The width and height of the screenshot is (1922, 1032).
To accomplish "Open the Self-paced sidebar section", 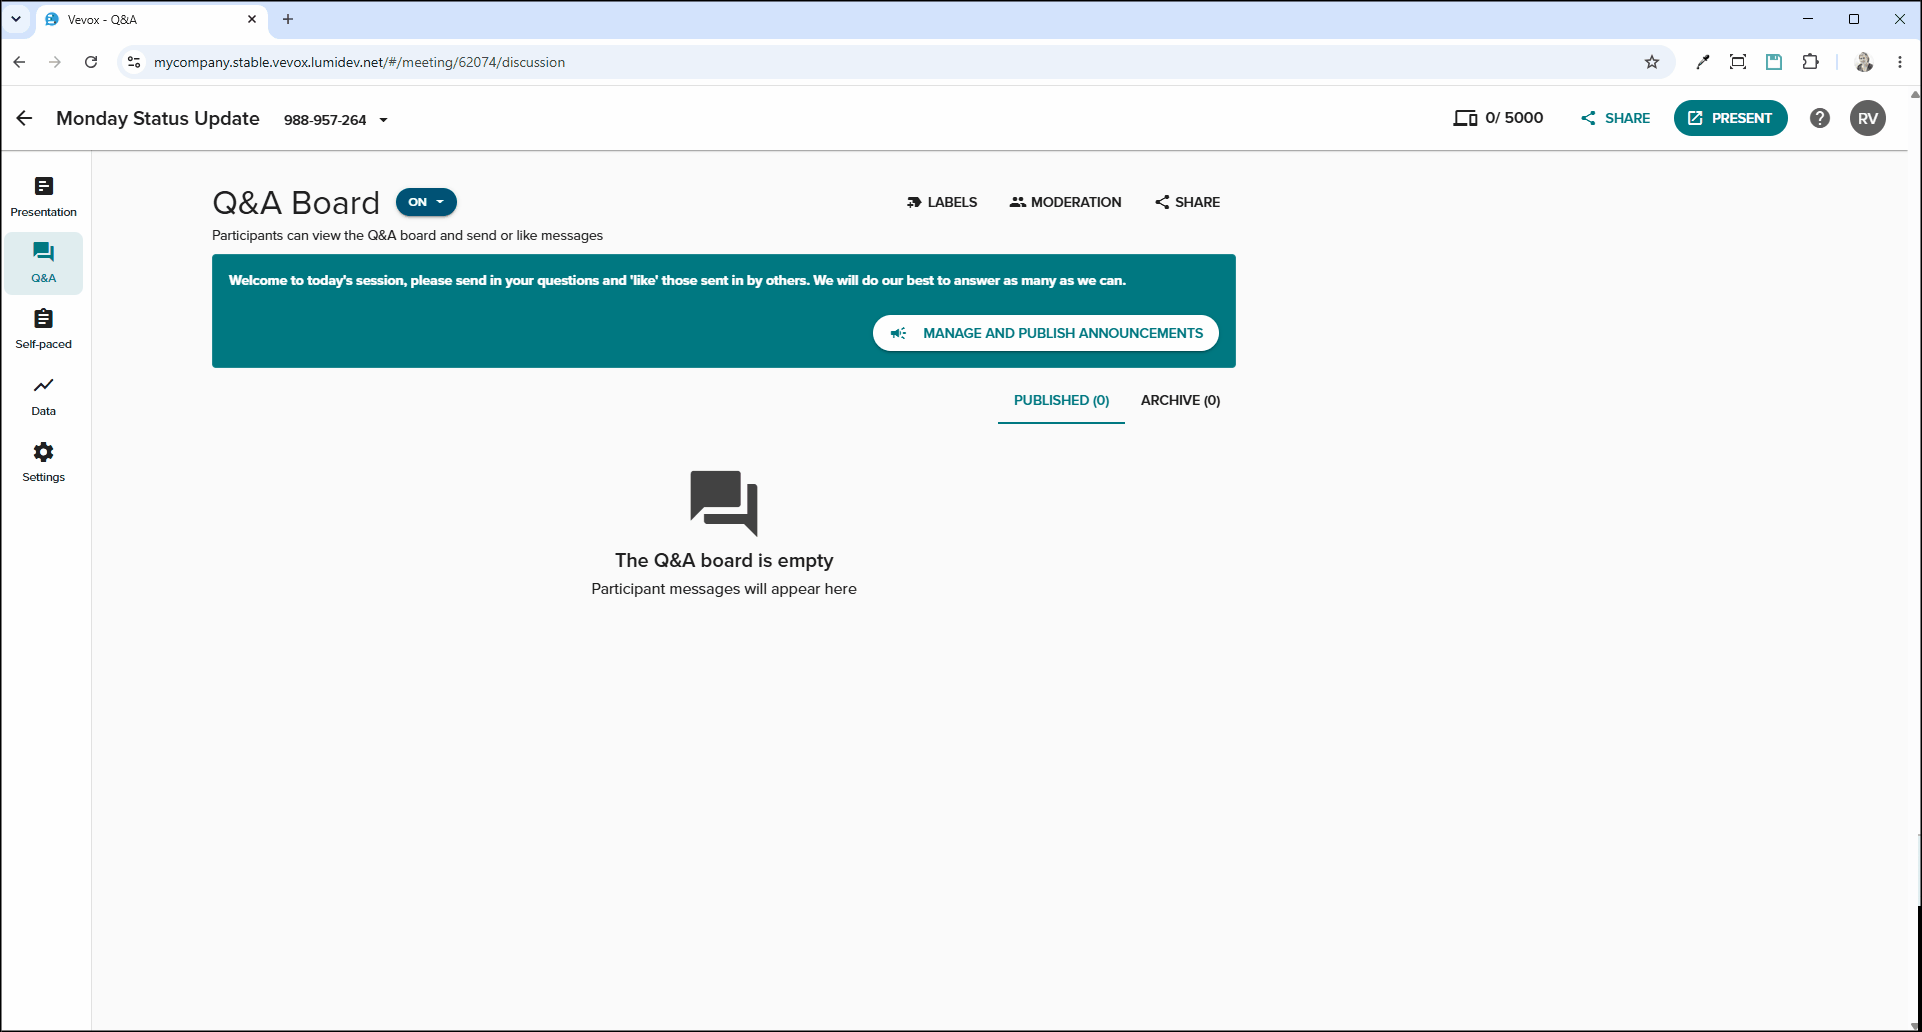I will pos(43,329).
